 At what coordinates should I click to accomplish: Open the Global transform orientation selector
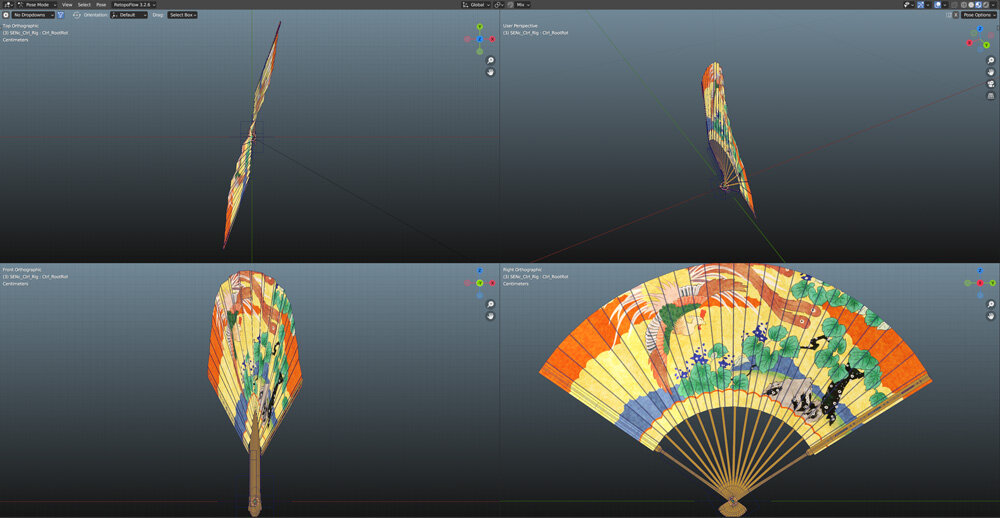(476, 4)
